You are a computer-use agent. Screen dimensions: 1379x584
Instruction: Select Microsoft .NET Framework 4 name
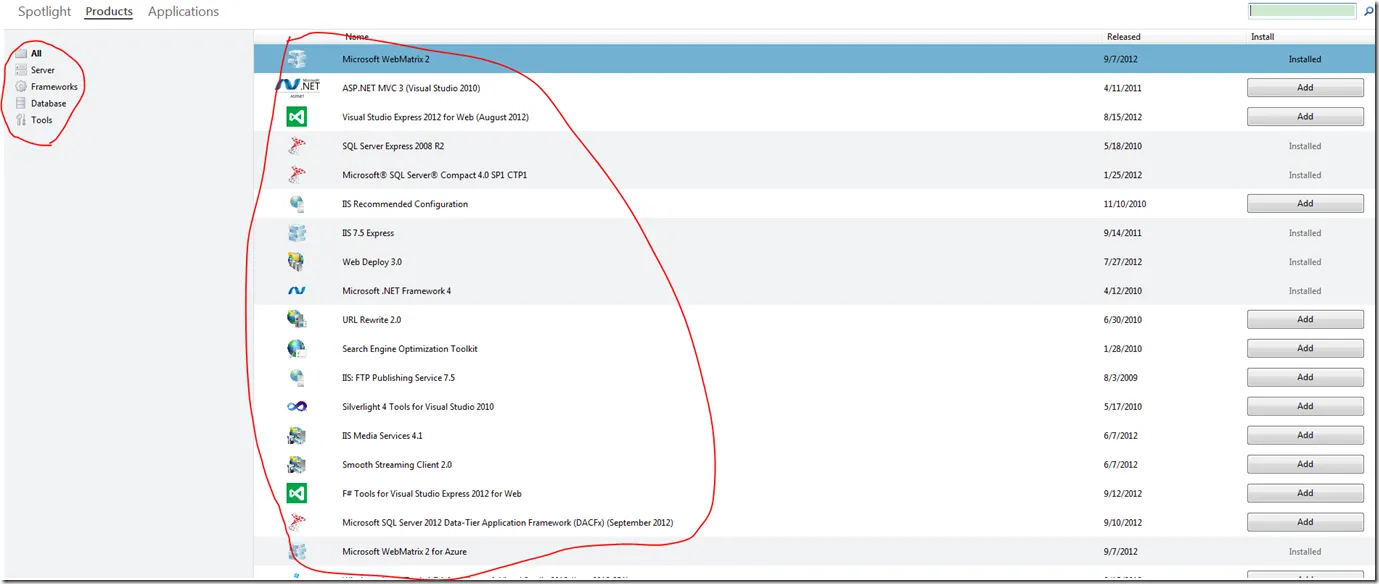[x=396, y=291]
